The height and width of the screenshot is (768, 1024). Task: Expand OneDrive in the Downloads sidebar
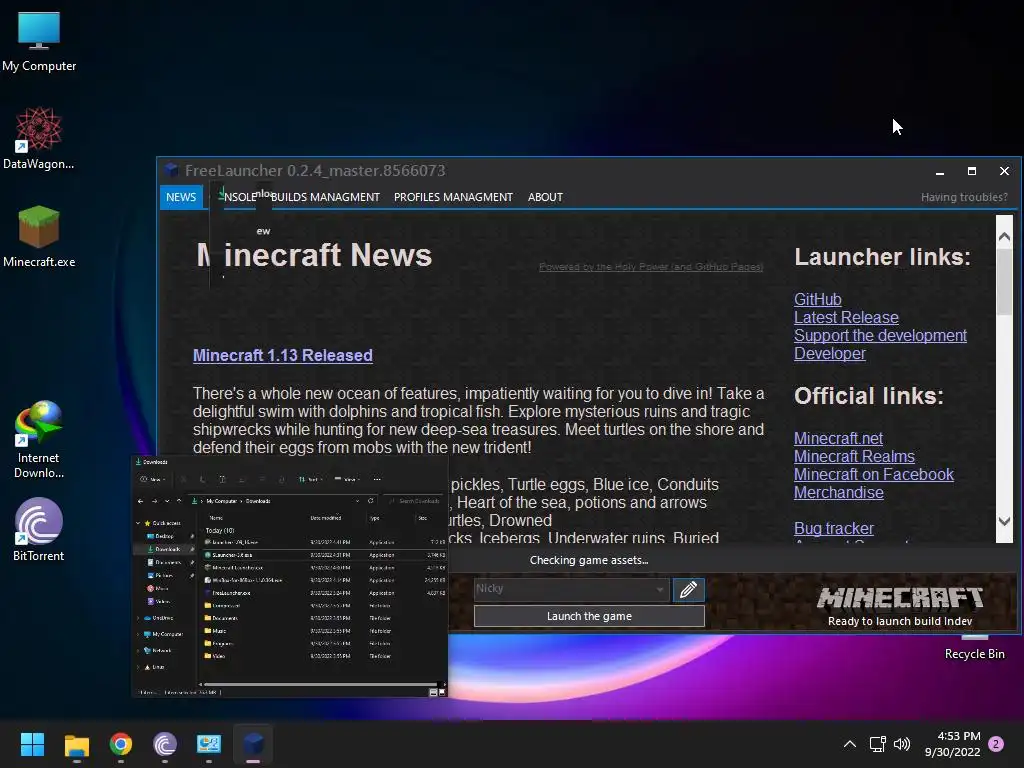click(x=138, y=618)
